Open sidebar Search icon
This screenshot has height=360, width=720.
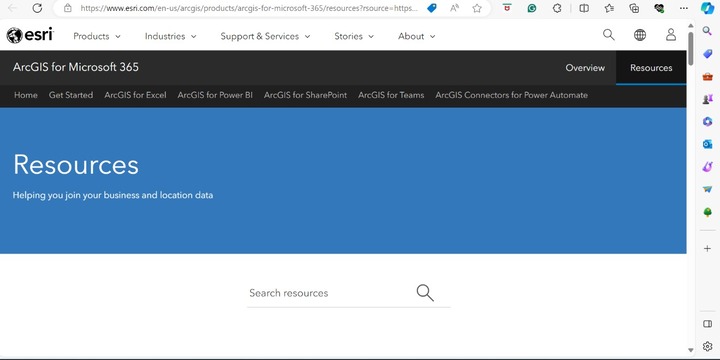pos(707,31)
